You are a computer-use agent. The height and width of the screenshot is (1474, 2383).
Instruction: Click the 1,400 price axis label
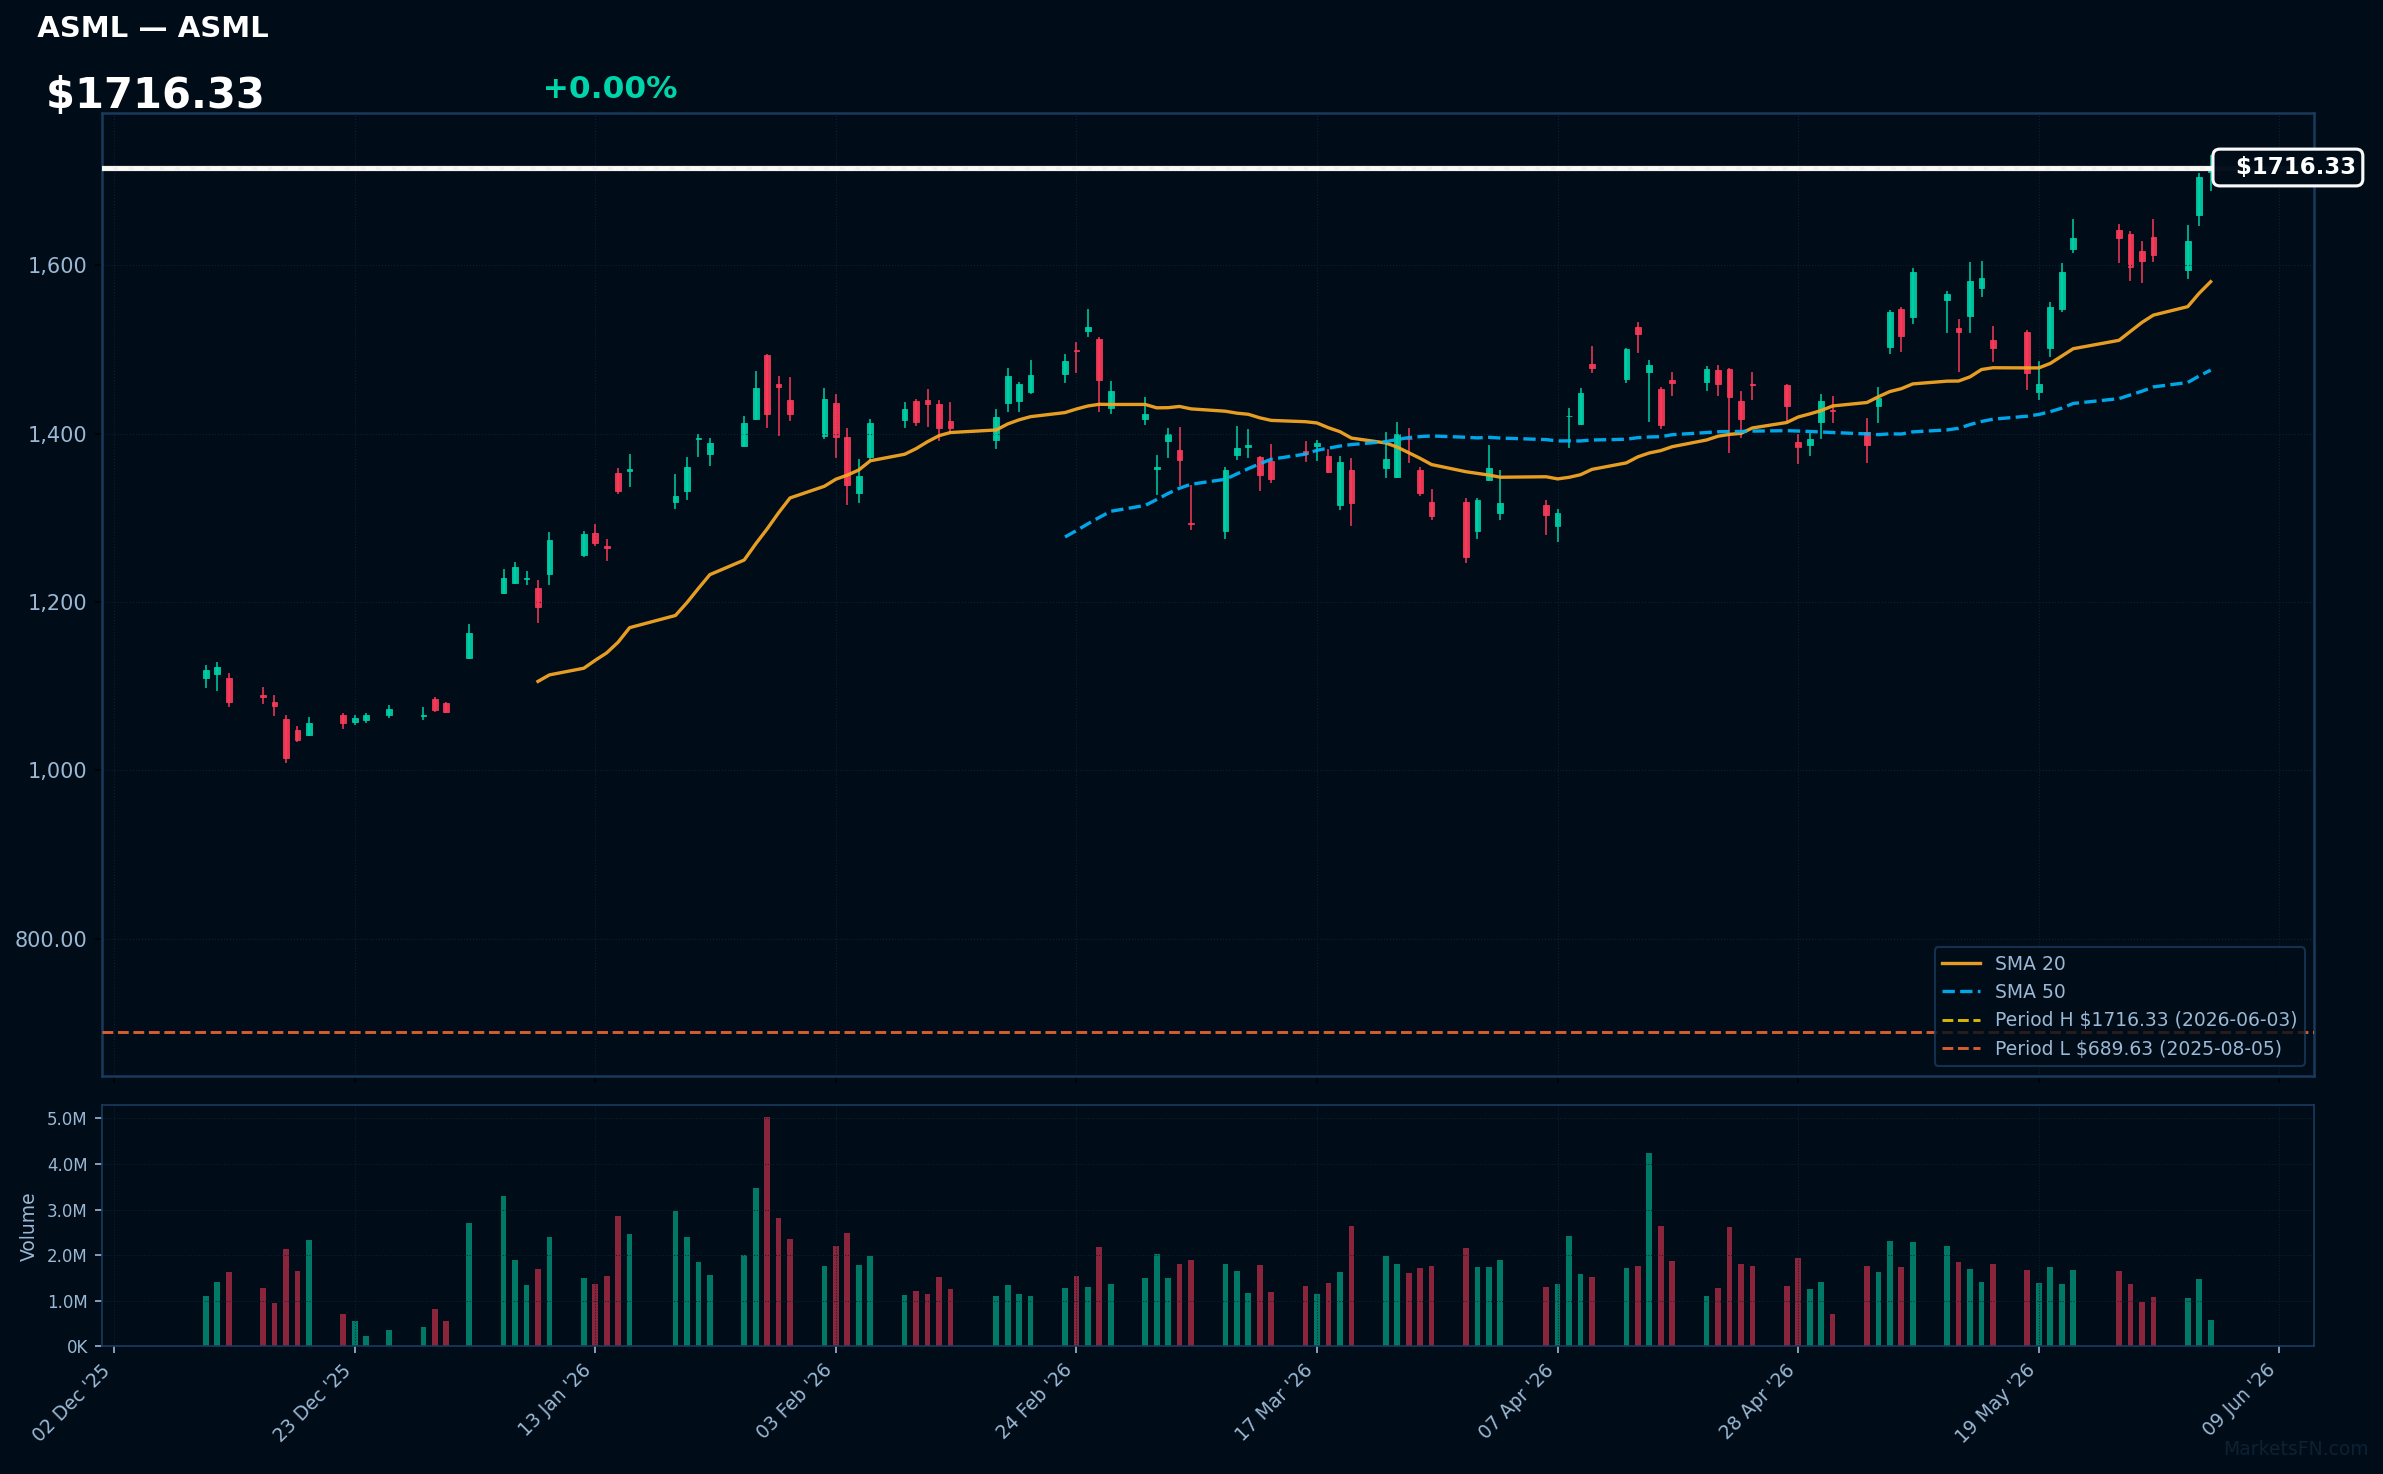point(57,434)
